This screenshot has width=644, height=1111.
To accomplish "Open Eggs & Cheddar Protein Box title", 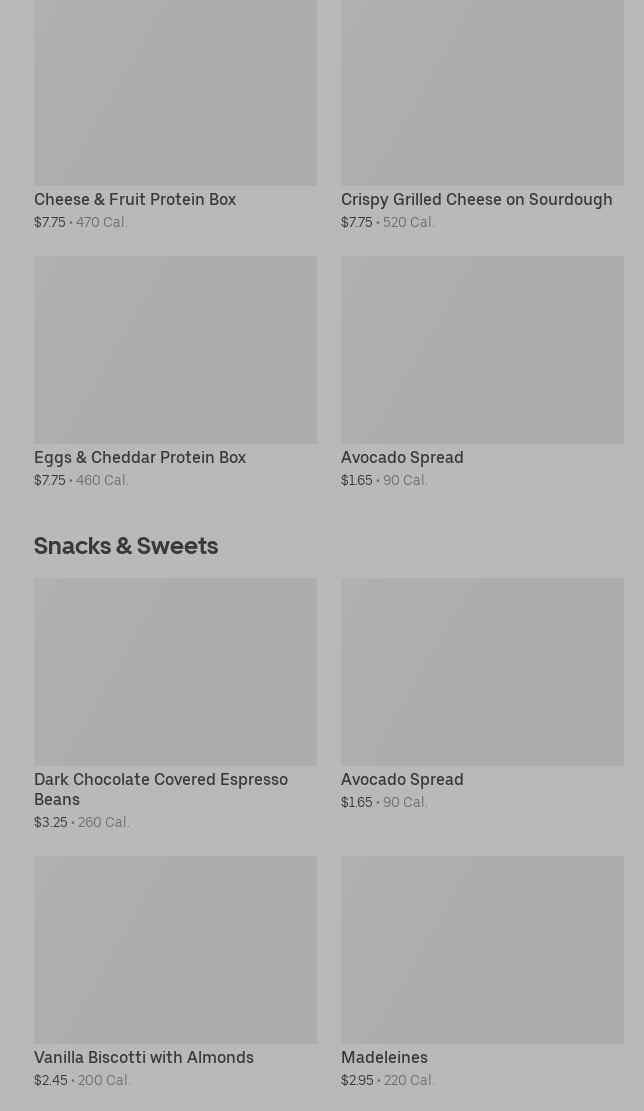I will pyautogui.click(x=140, y=457).
